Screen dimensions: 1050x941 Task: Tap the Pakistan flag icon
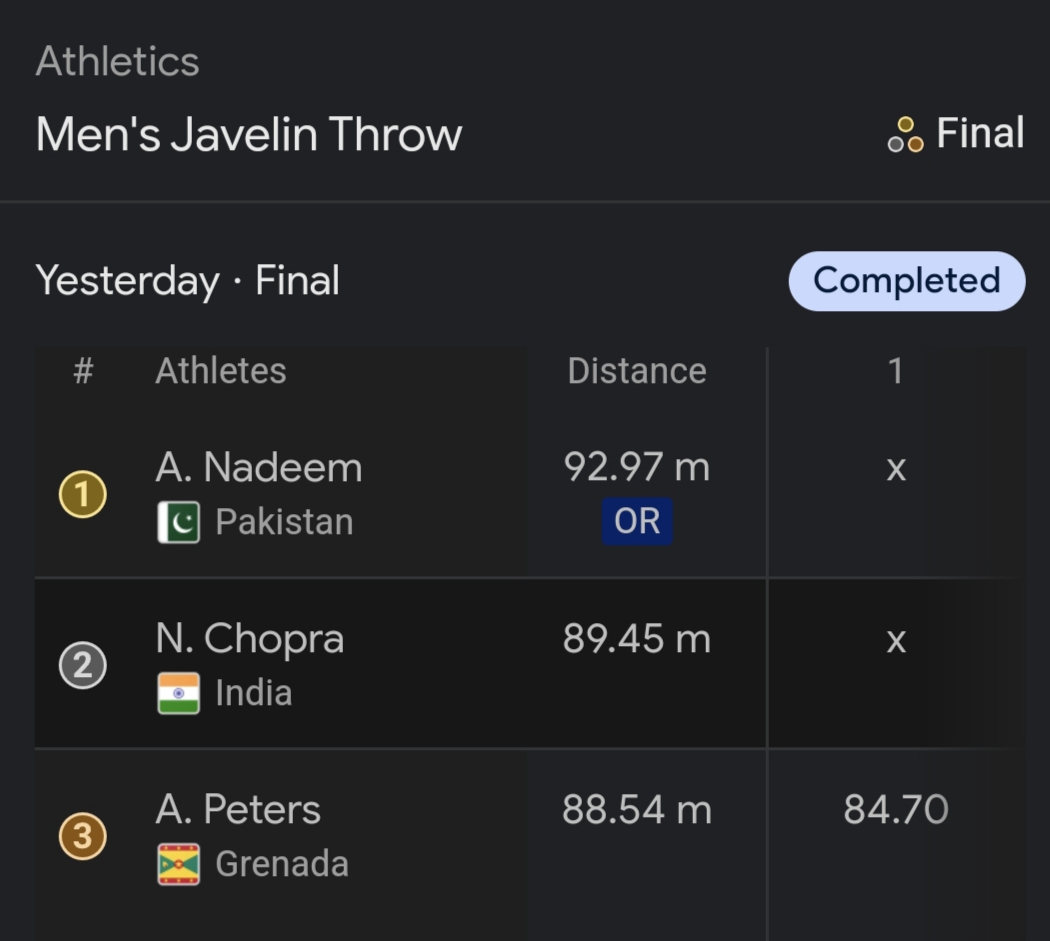coord(179,523)
